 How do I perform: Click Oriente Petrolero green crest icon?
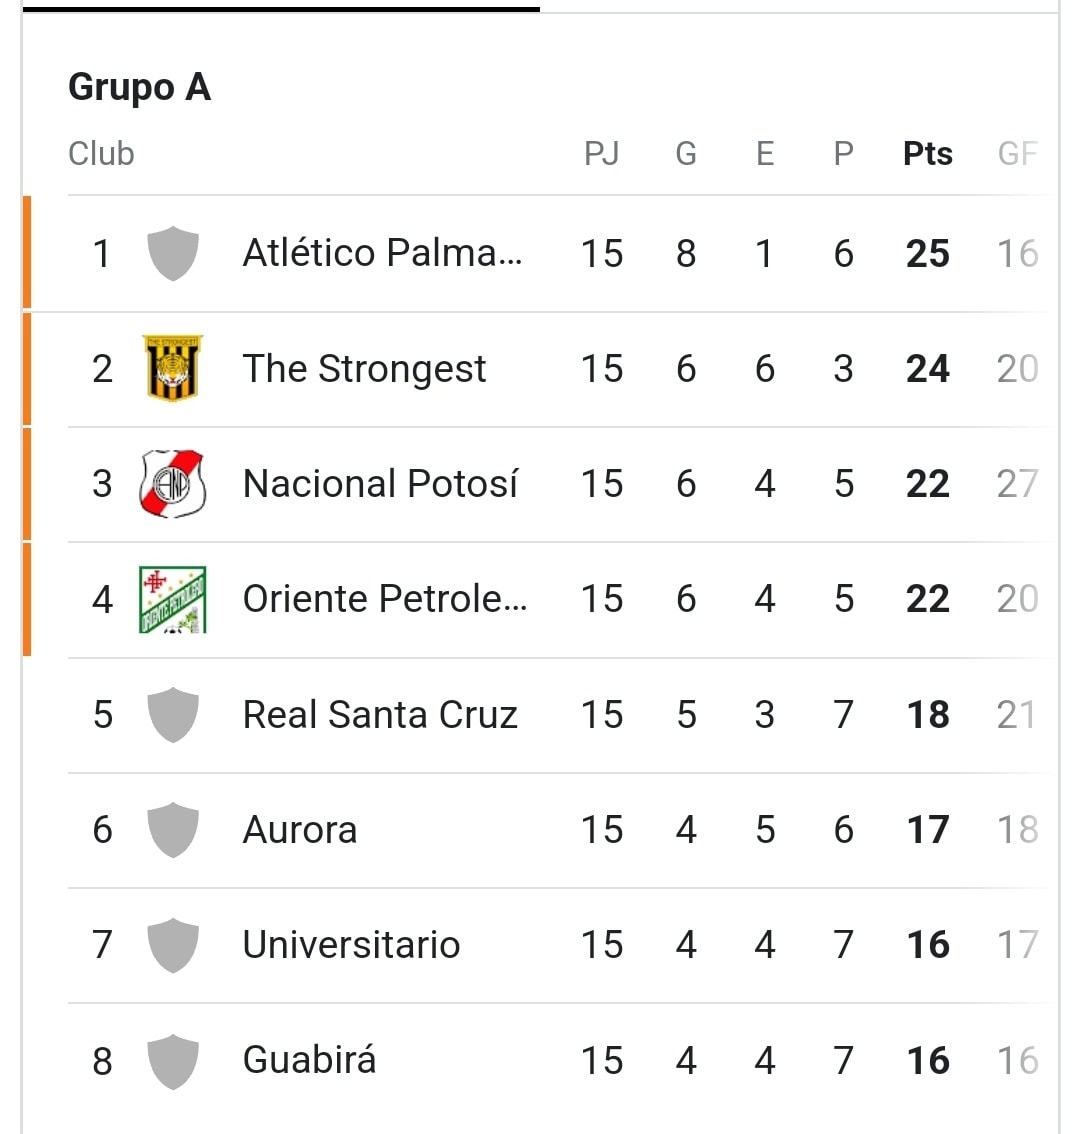pyautogui.click(x=173, y=600)
